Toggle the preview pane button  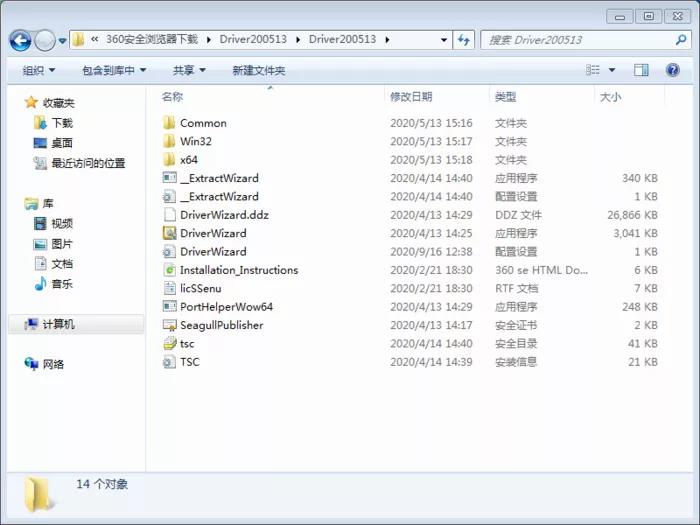pos(641,70)
